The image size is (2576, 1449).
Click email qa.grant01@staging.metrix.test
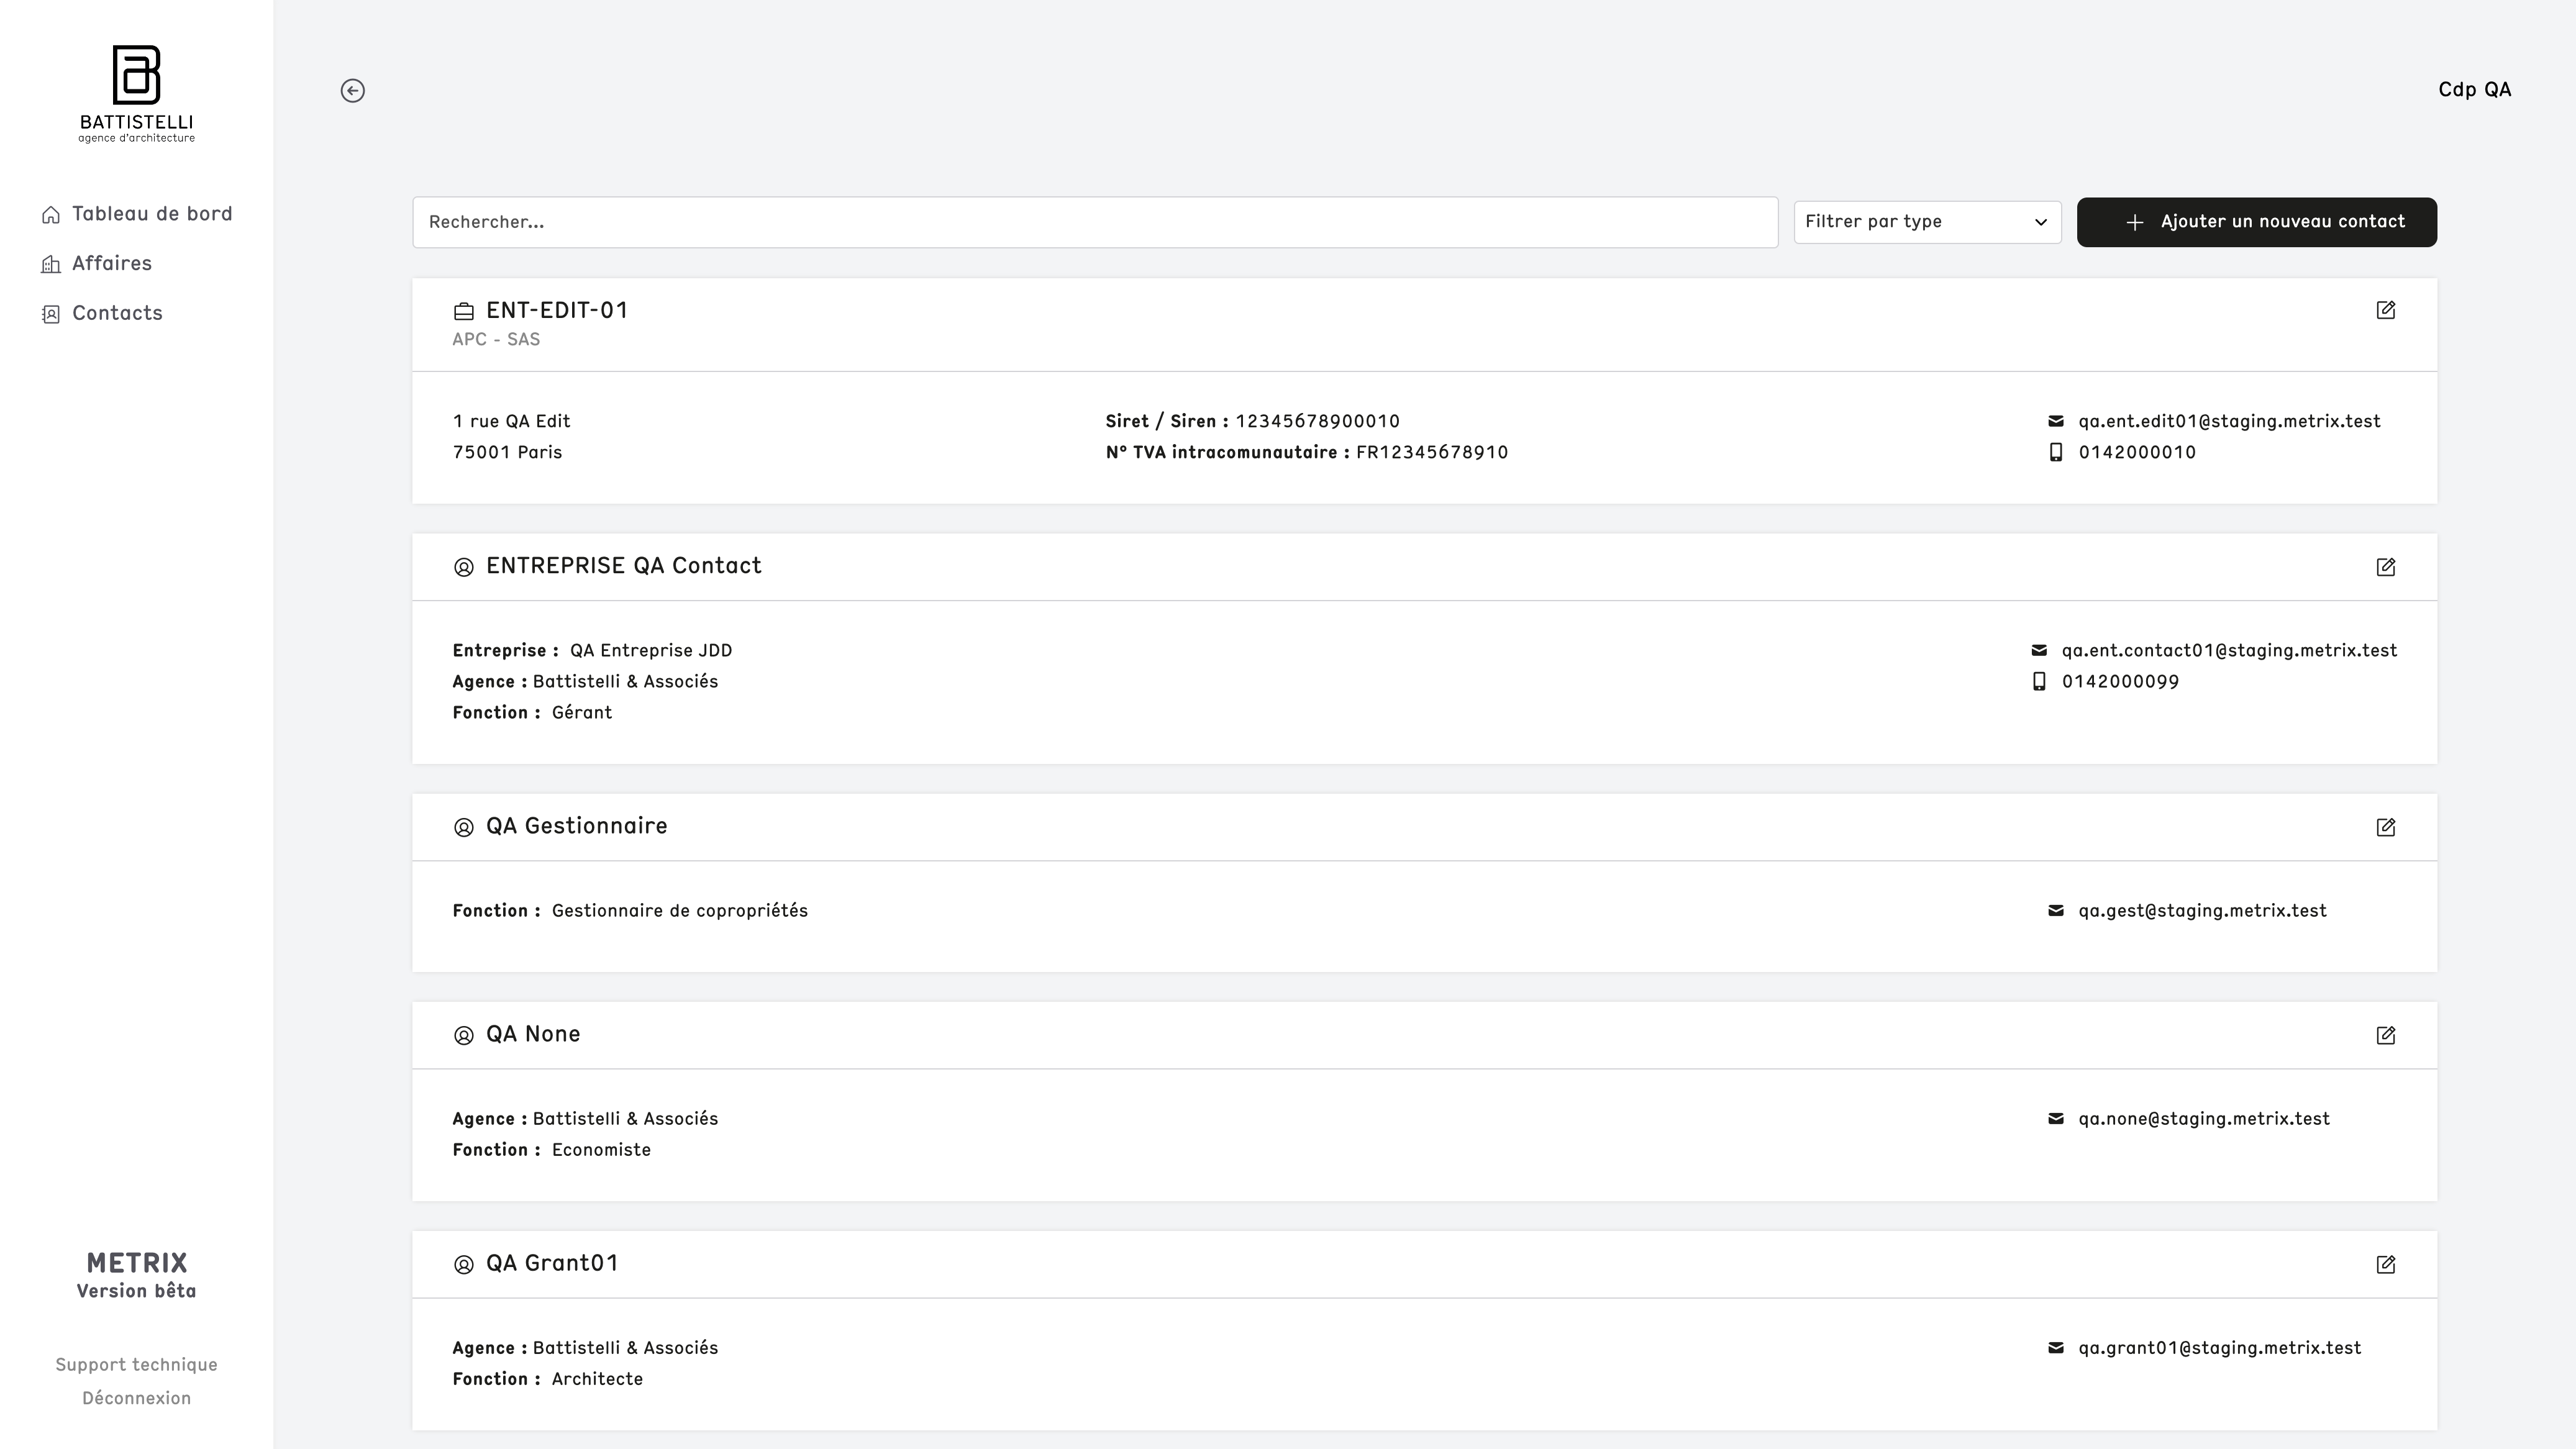point(2219,1347)
